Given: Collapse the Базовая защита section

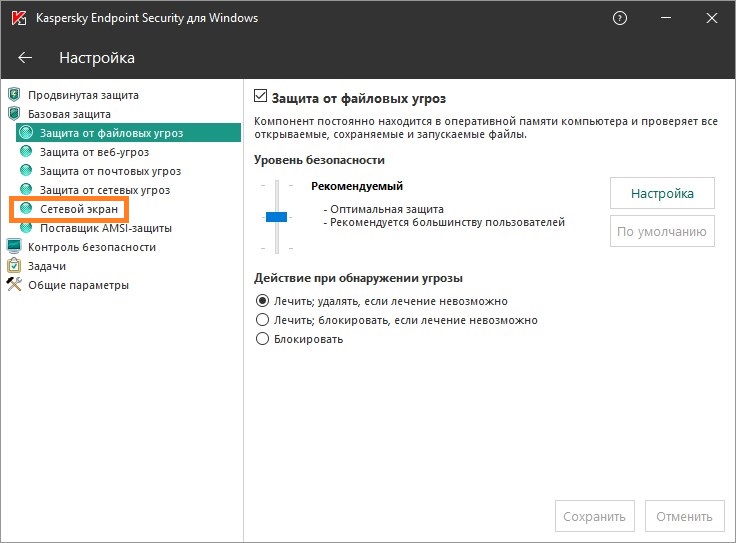Looking at the screenshot, I should click(x=69, y=114).
